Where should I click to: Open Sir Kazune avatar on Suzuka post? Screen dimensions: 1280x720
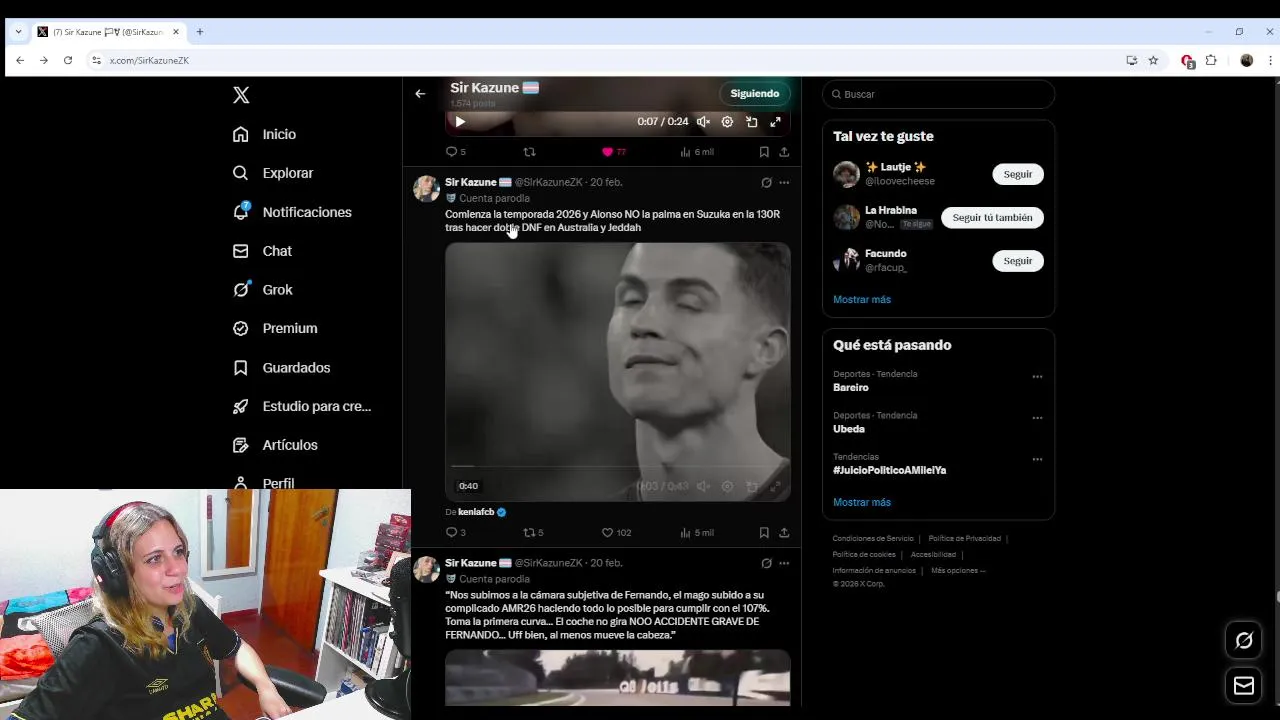pos(426,189)
